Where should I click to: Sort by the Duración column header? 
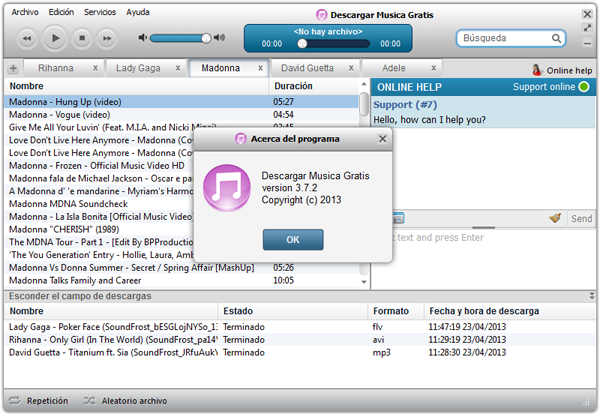tap(314, 86)
